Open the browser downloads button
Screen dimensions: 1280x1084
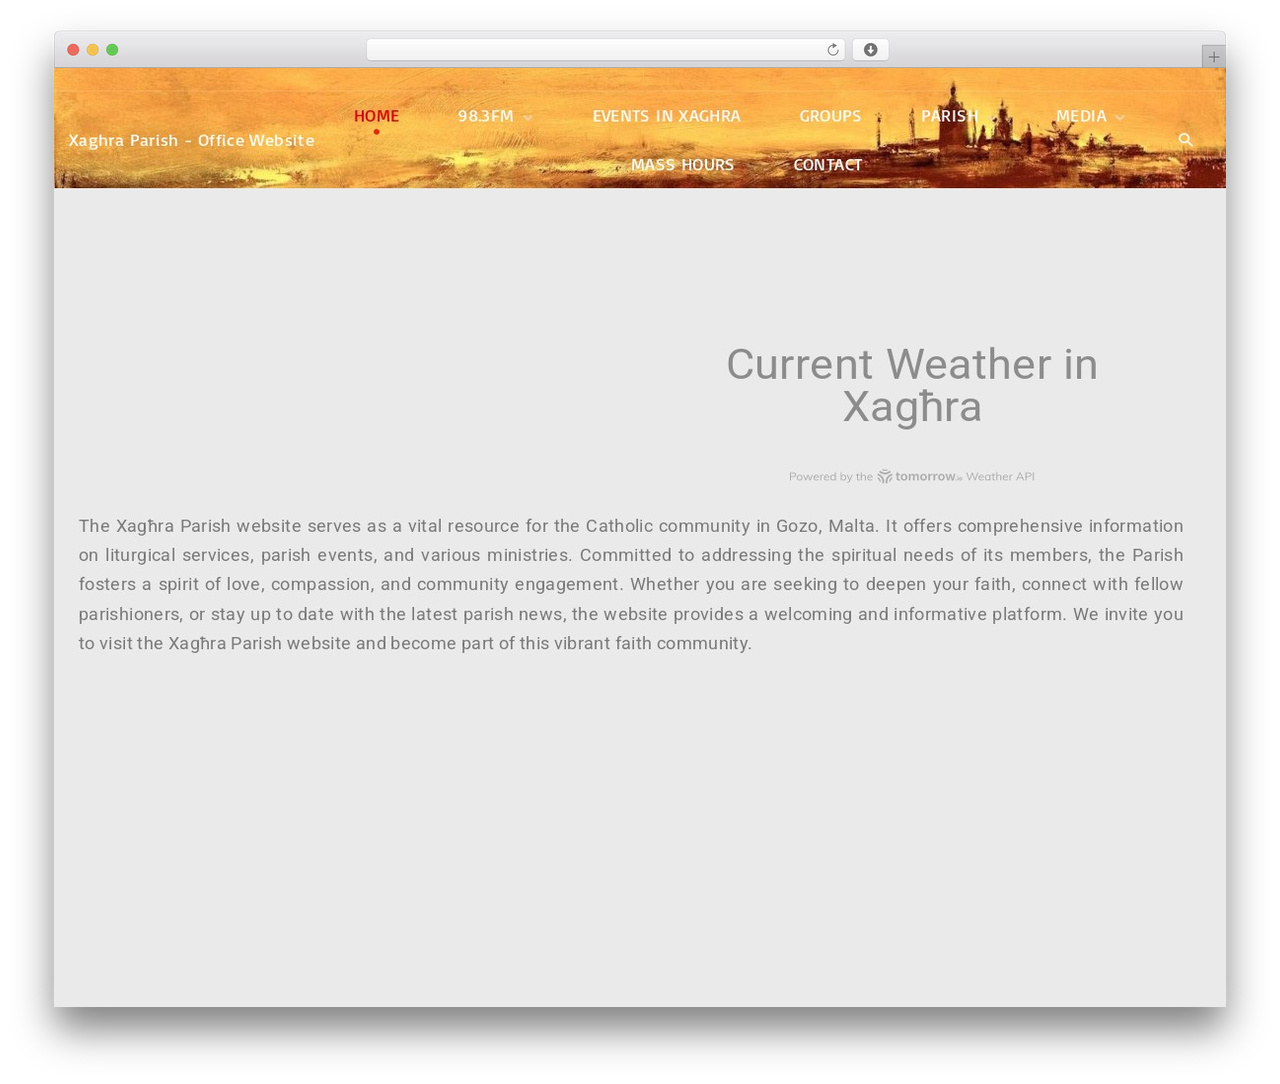[x=870, y=50]
